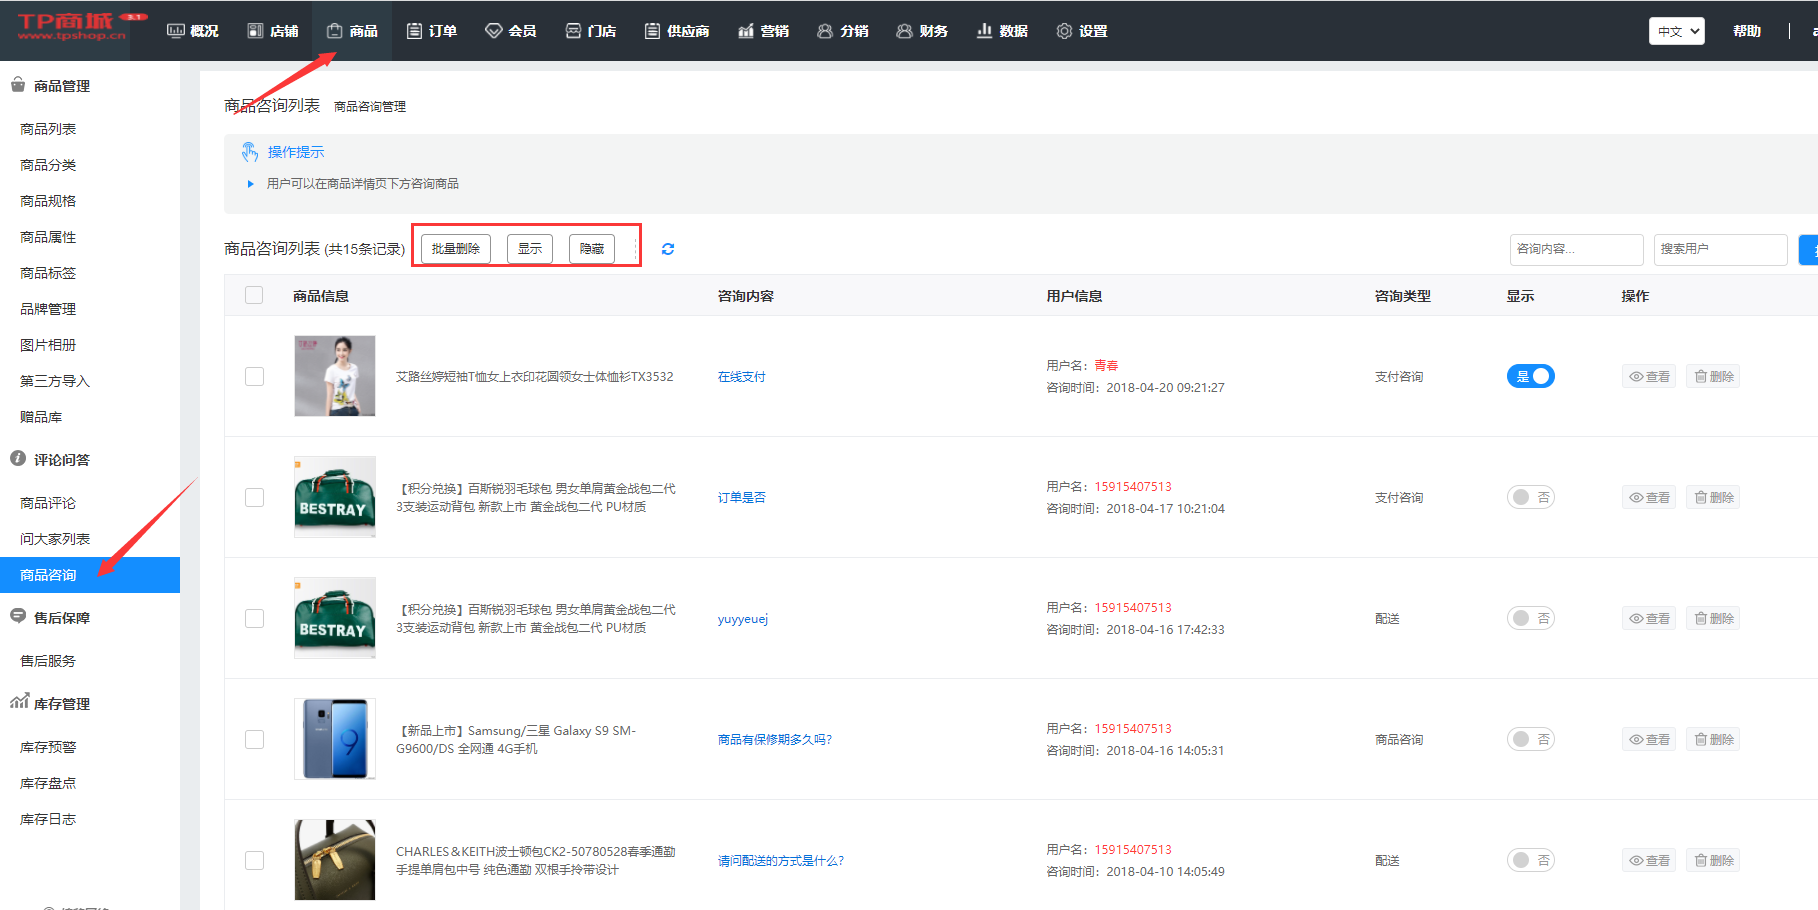
Task: Turn off display toggle for 在线支付 inquiry
Action: [1530, 377]
